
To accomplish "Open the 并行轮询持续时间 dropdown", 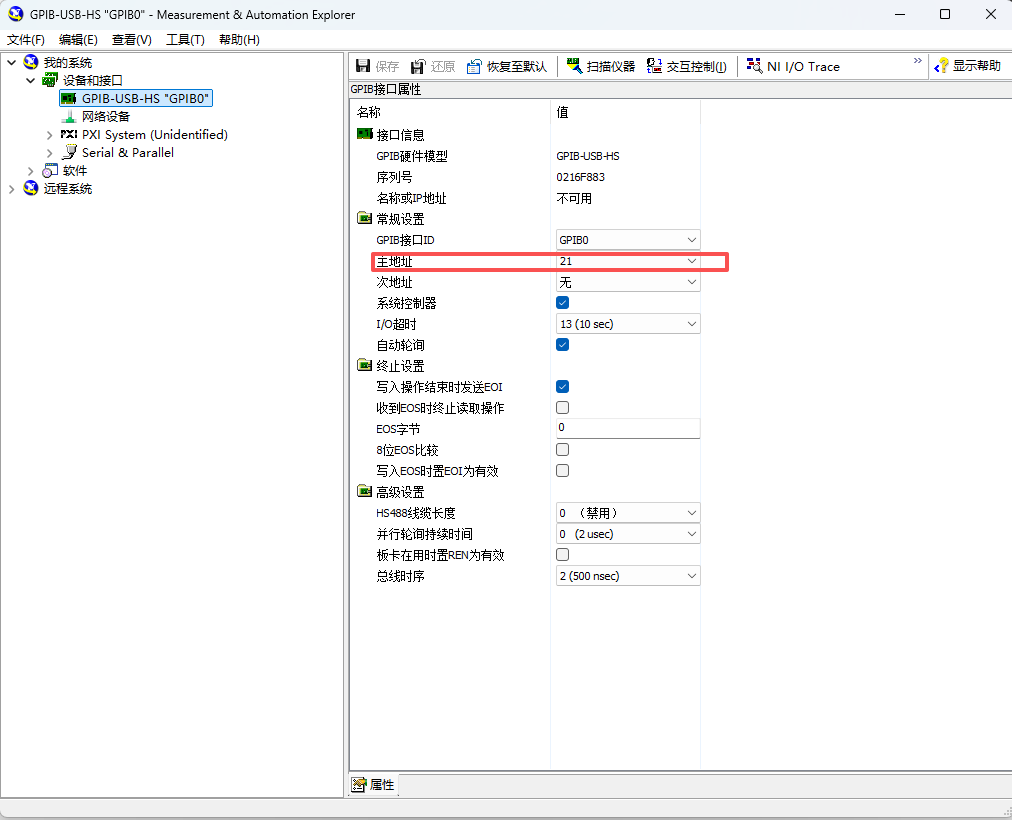I will [x=628, y=534].
